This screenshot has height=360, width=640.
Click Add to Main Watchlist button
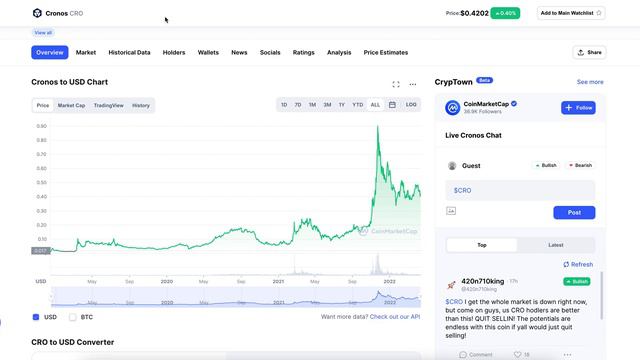pyautogui.click(x=571, y=13)
